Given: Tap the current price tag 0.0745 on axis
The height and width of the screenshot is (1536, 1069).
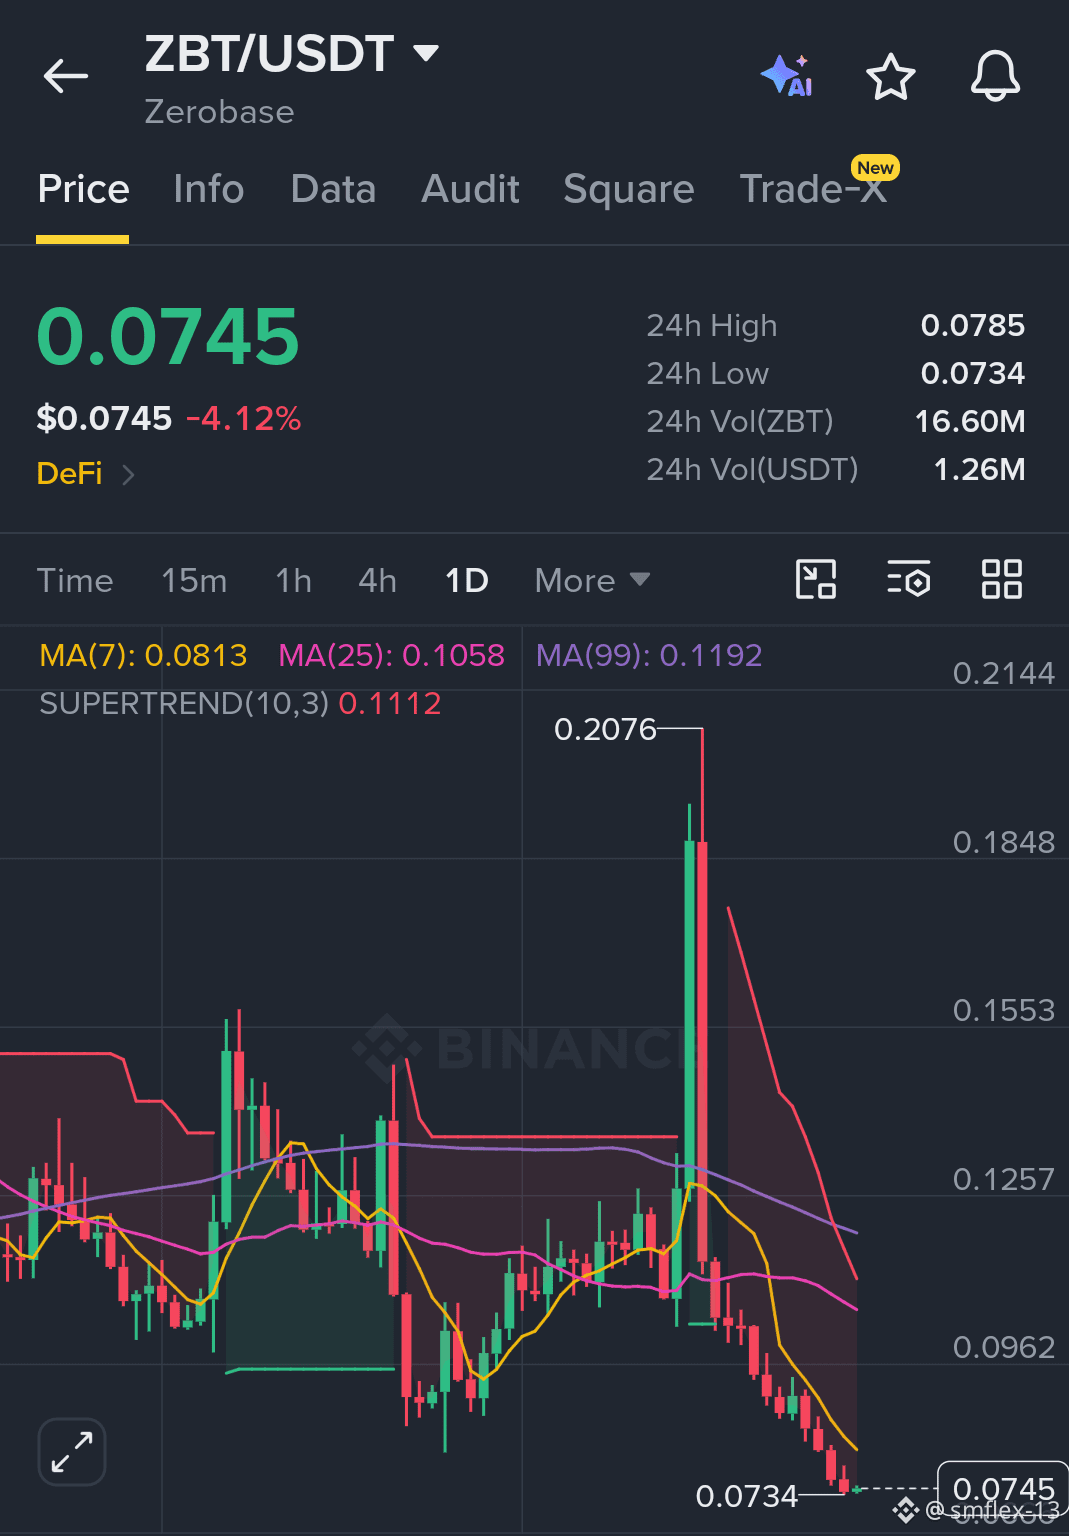Looking at the screenshot, I should coord(1003,1489).
